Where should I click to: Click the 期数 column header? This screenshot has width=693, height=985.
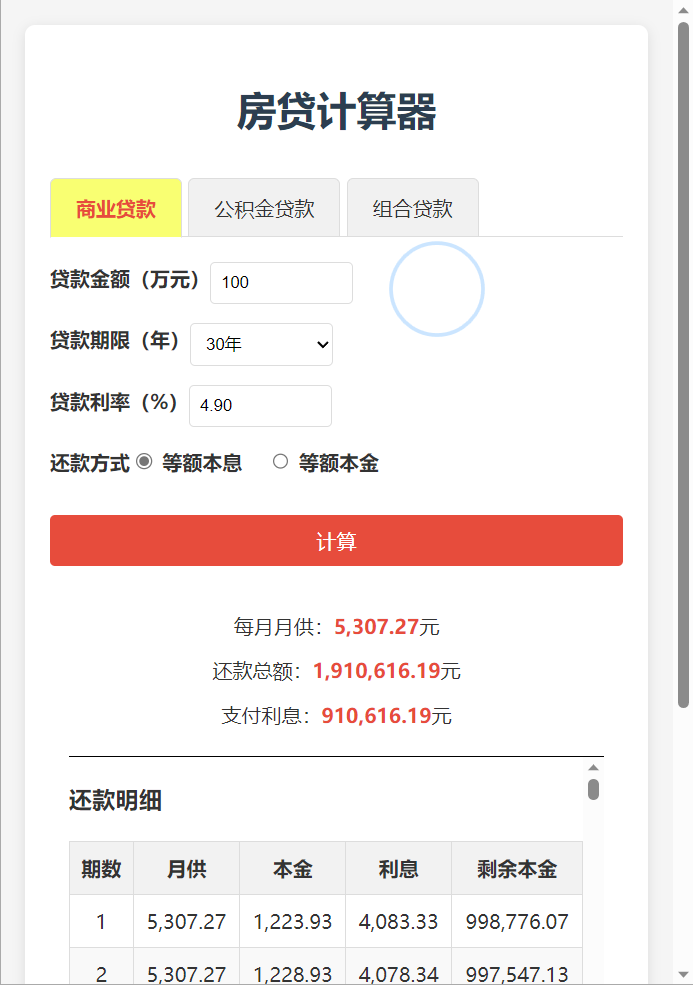[x=101, y=868]
